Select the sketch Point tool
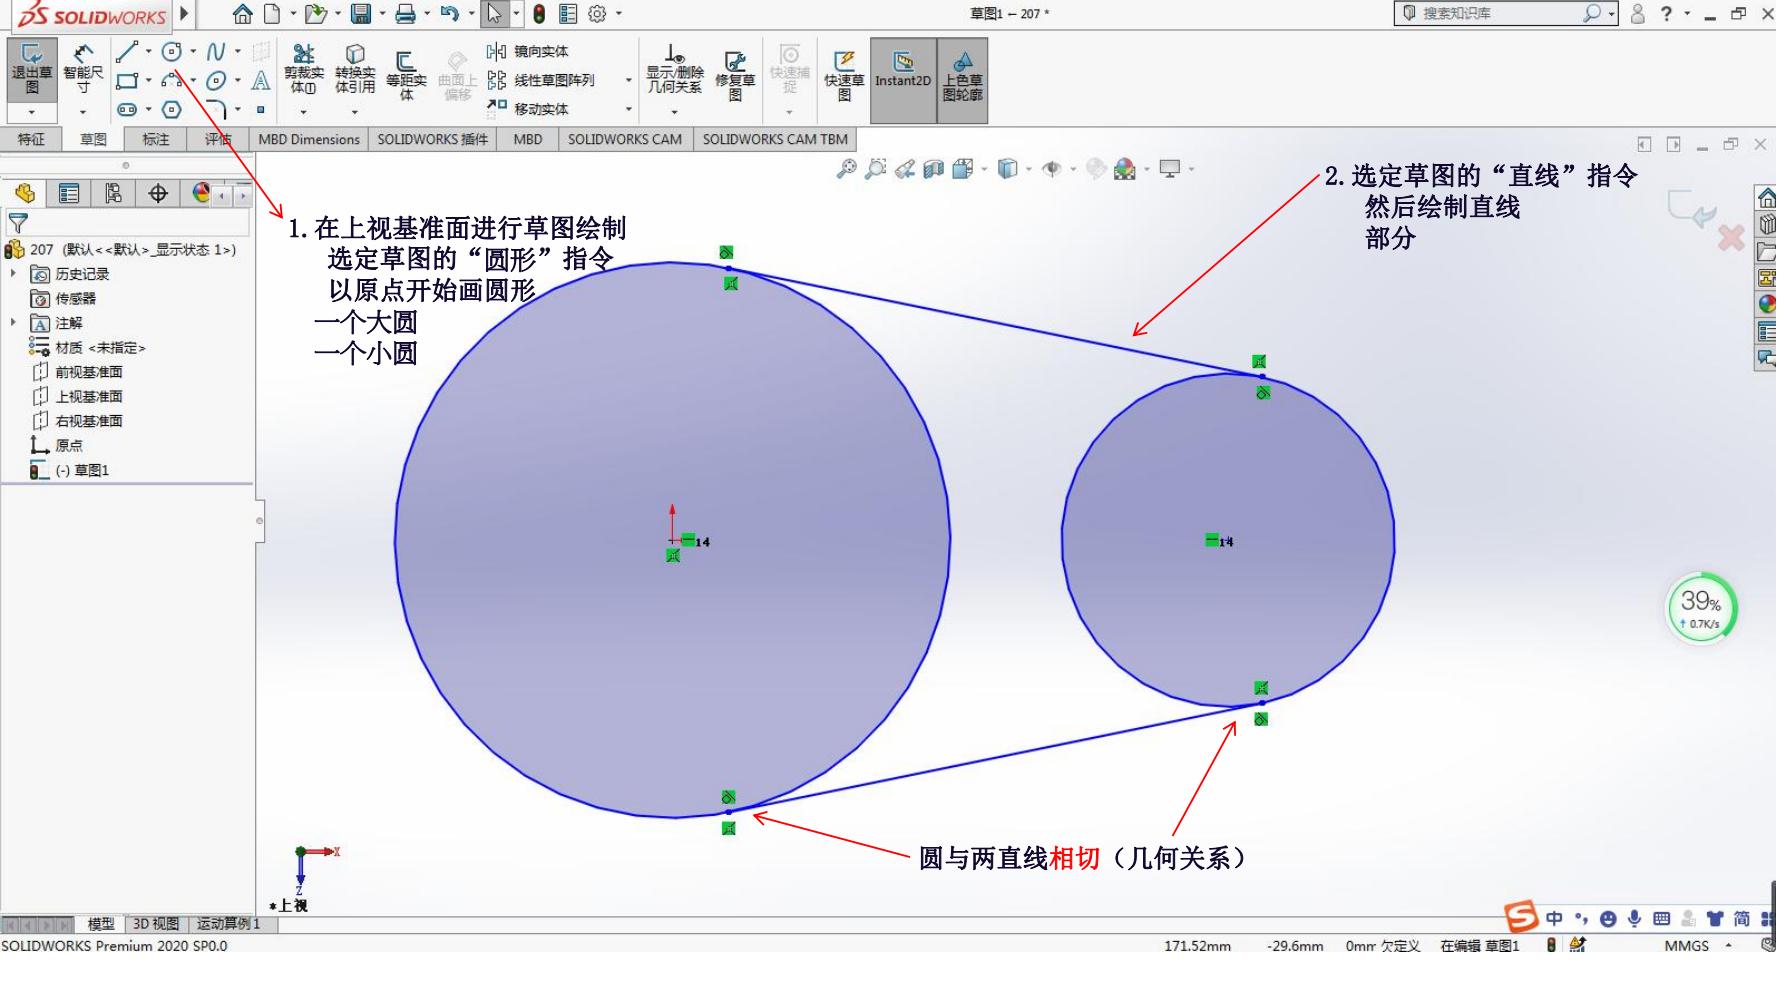This screenshot has width=1778, height=1000. click(x=261, y=109)
